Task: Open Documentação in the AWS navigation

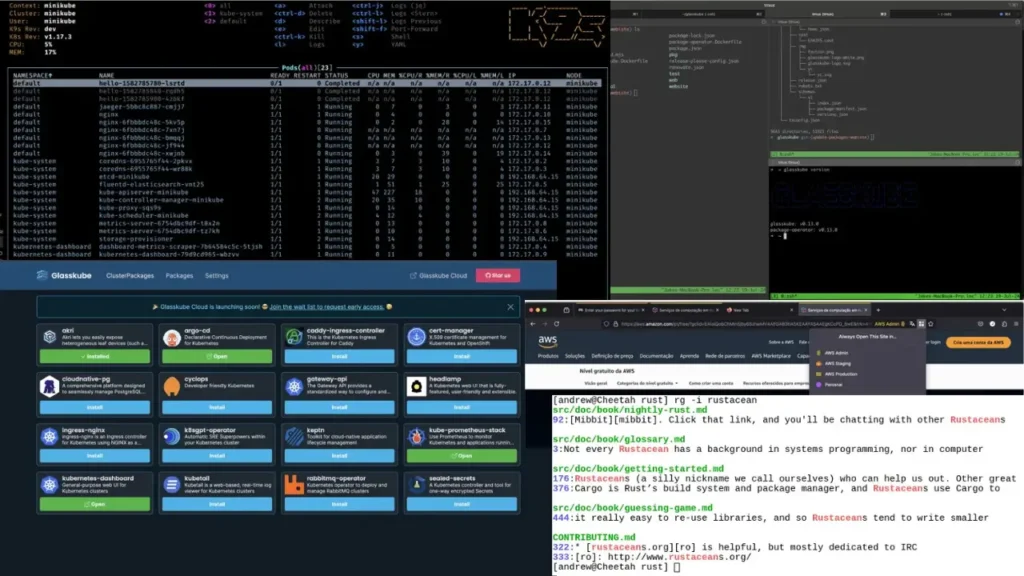Action: click(656, 357)
